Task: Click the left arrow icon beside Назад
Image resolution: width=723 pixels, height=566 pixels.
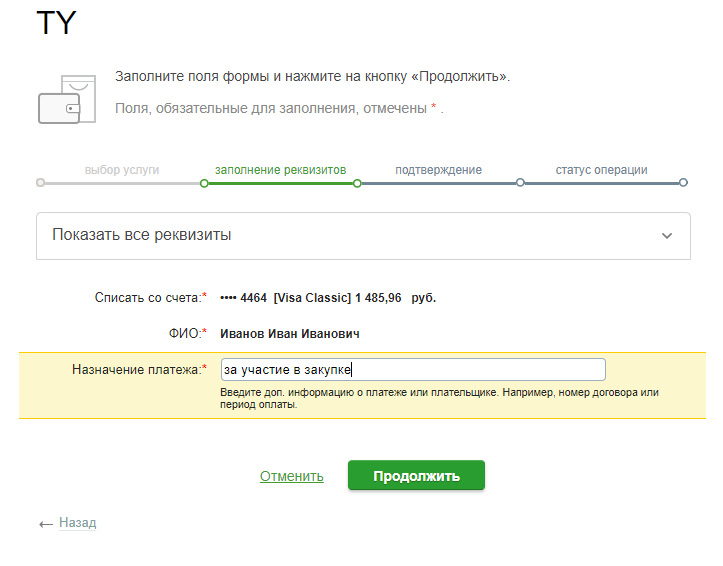Action: point(46,523)
